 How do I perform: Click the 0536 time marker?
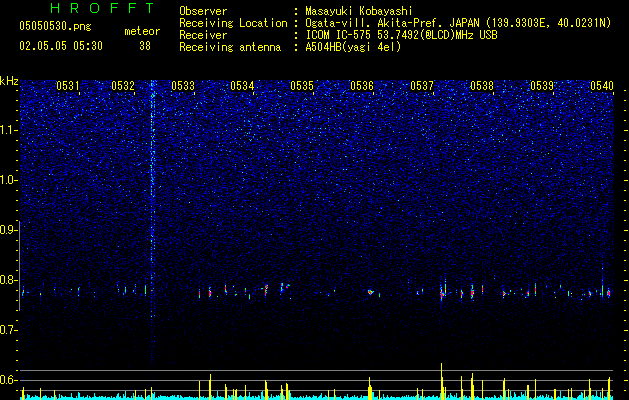[x=362, y=86]
